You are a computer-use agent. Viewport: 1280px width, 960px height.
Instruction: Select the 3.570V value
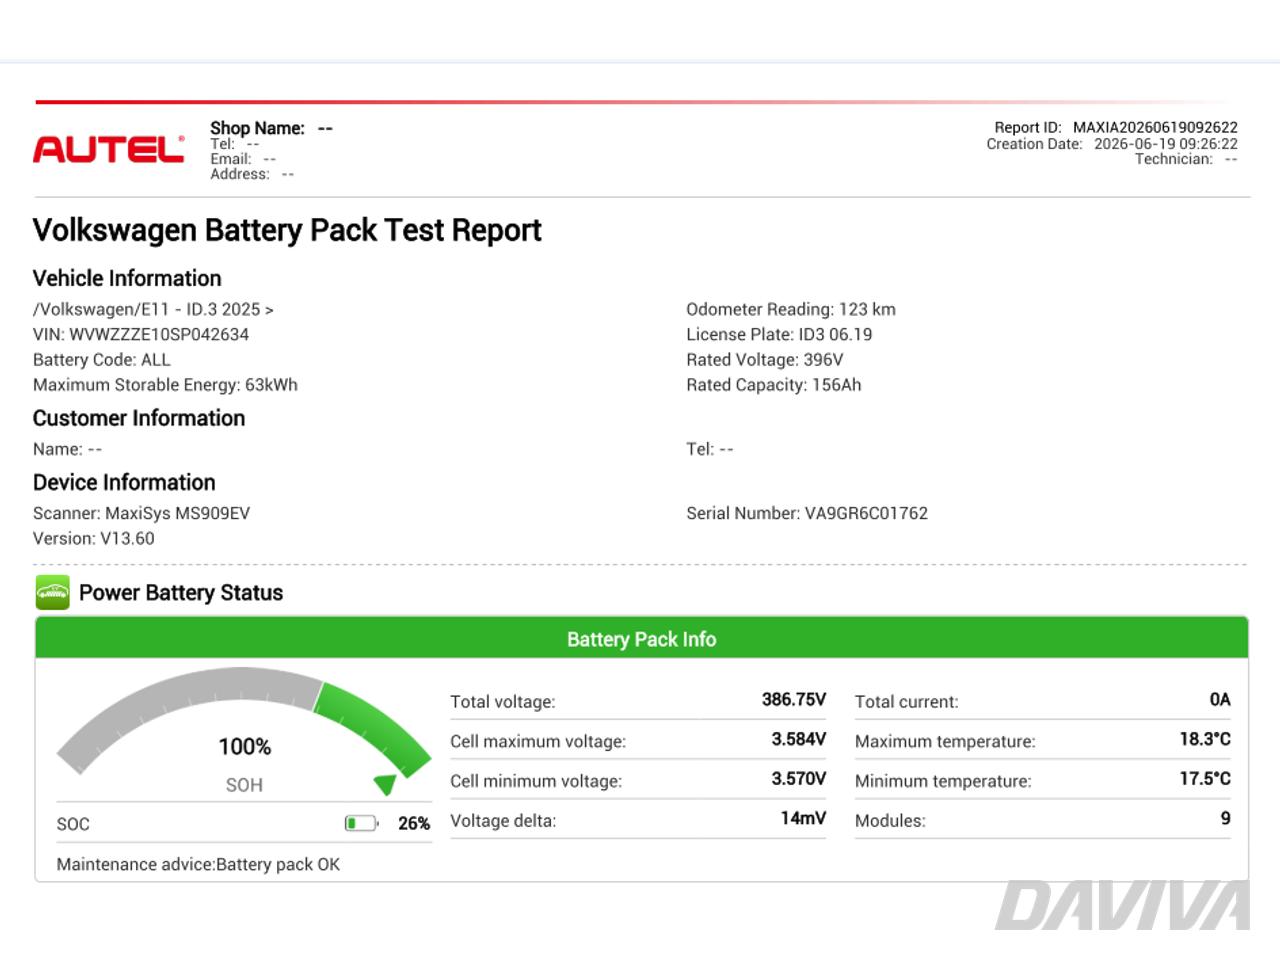pyautogui.click(x=799, y=778)
